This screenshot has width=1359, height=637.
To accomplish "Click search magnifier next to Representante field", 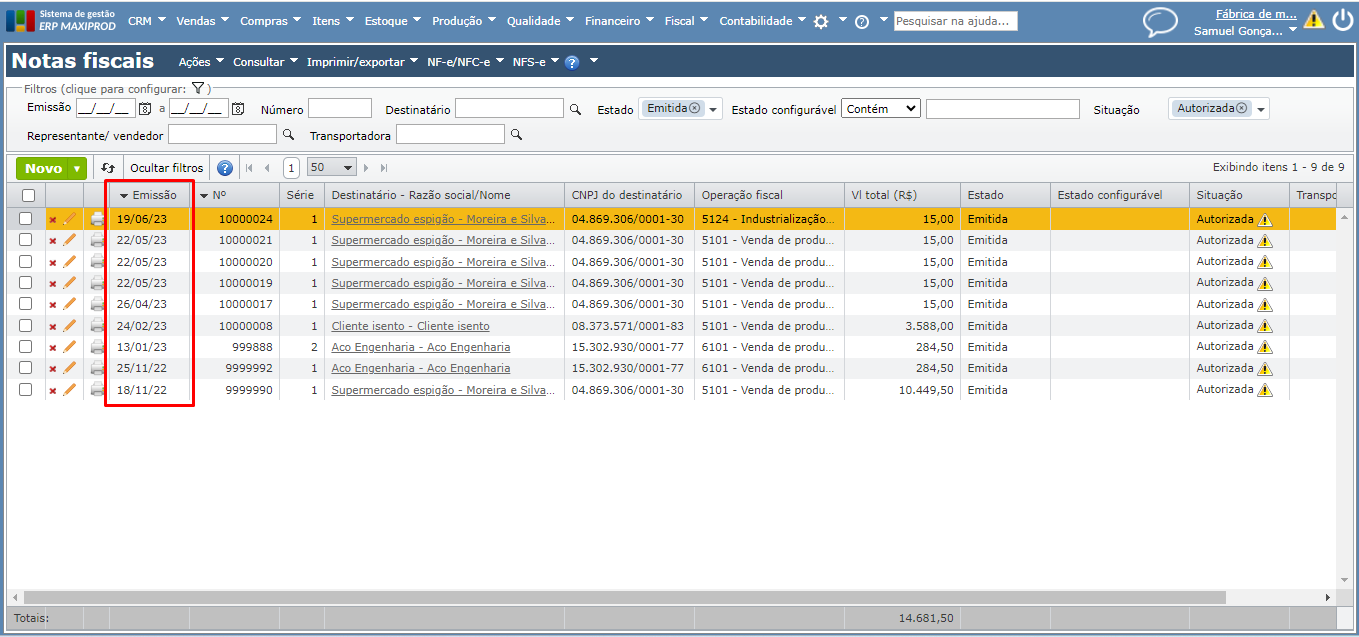I will pos(288,134).
